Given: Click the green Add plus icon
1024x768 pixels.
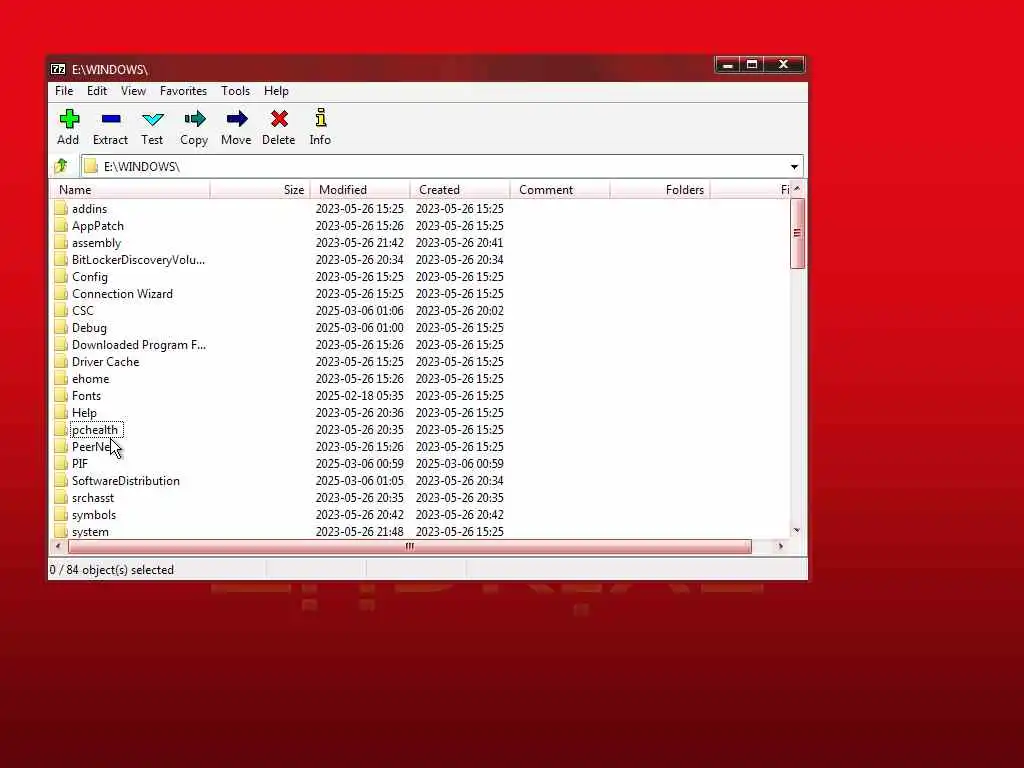Looking at the screenshot, I should click(69, 119).
